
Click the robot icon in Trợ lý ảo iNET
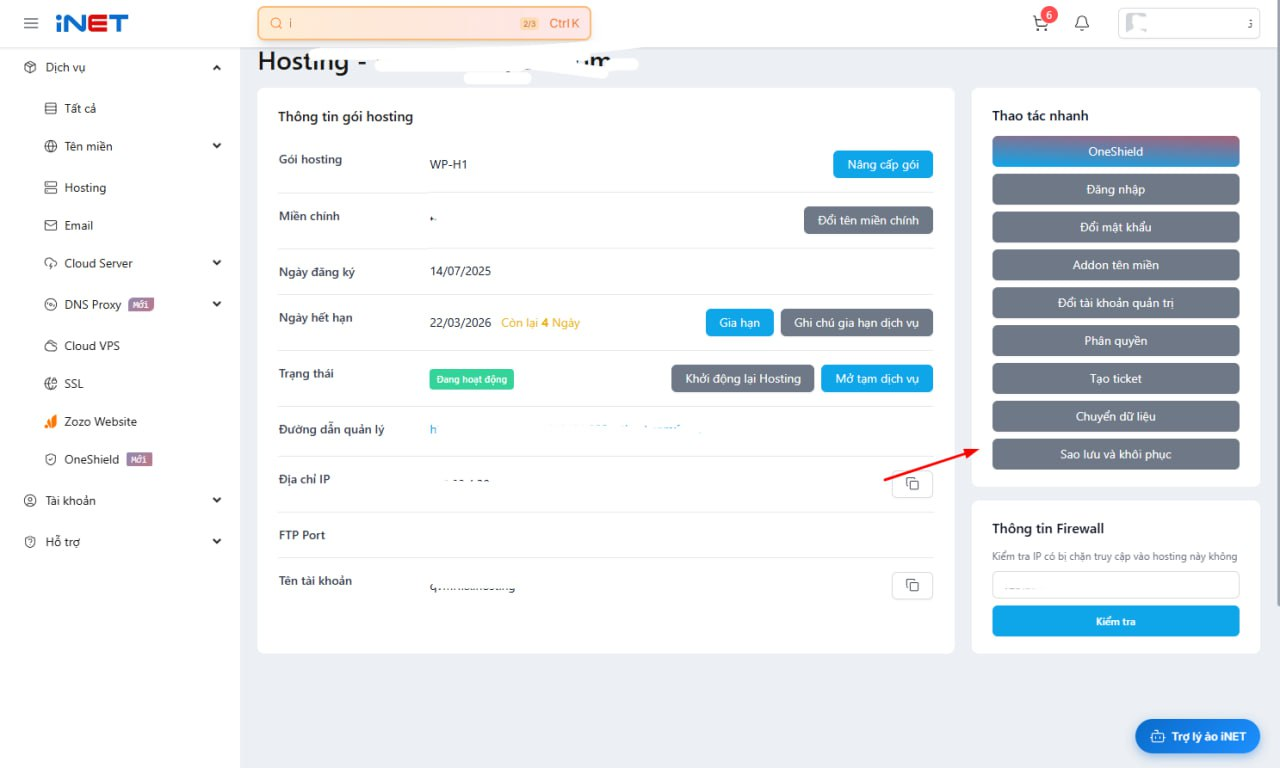(x=1158, y=737)
